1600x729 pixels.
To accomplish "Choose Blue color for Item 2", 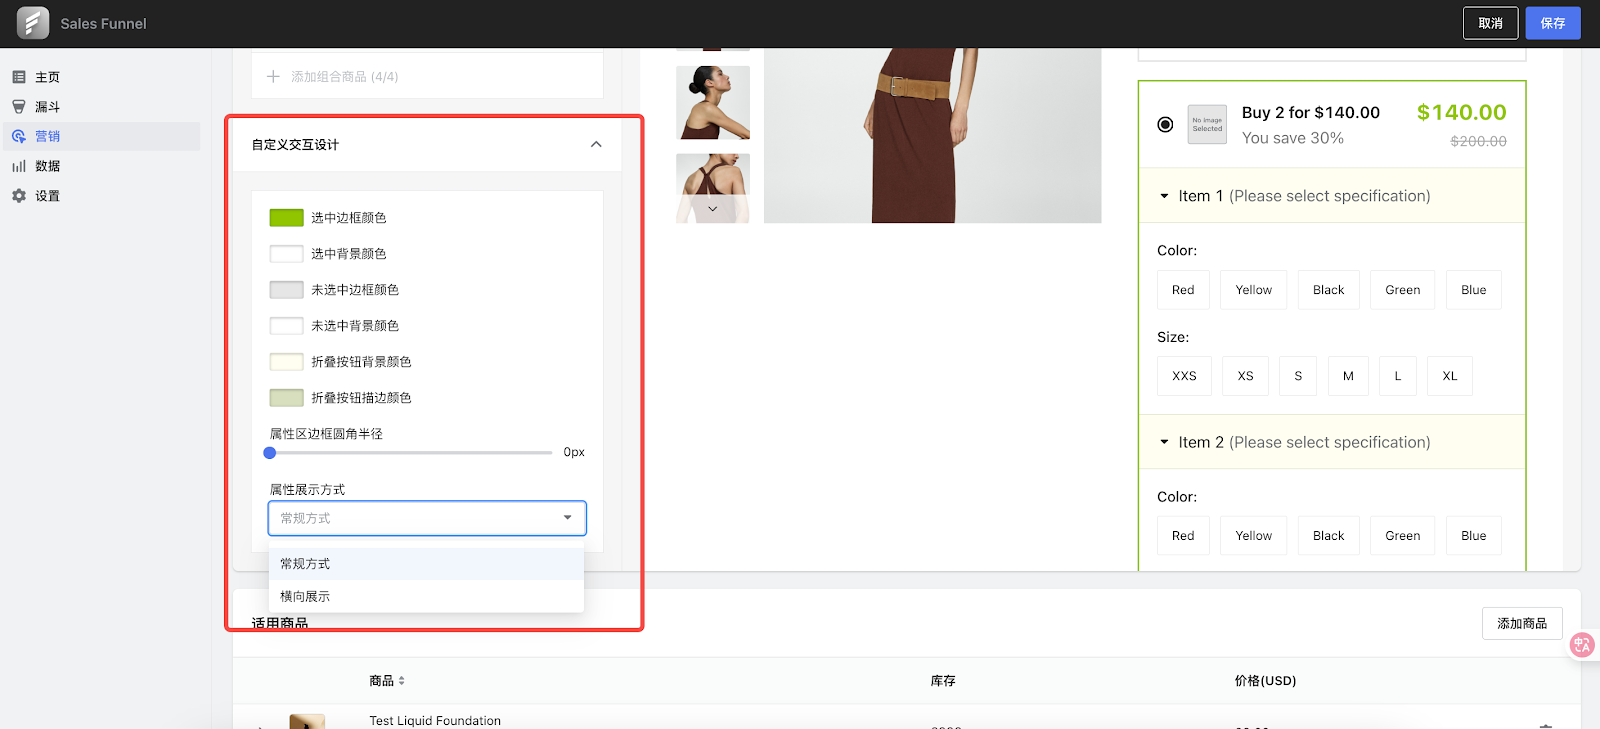I will click(x=1474, y=536).
